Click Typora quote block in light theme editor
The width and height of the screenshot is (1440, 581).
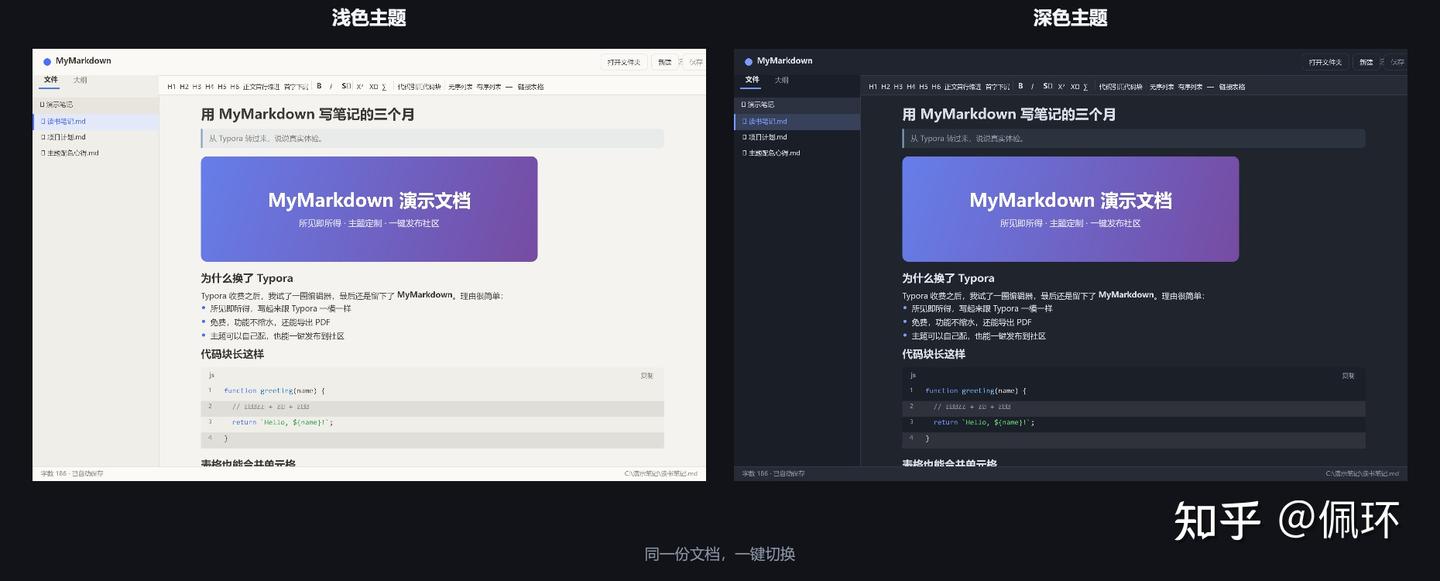[x=432, y=139]
